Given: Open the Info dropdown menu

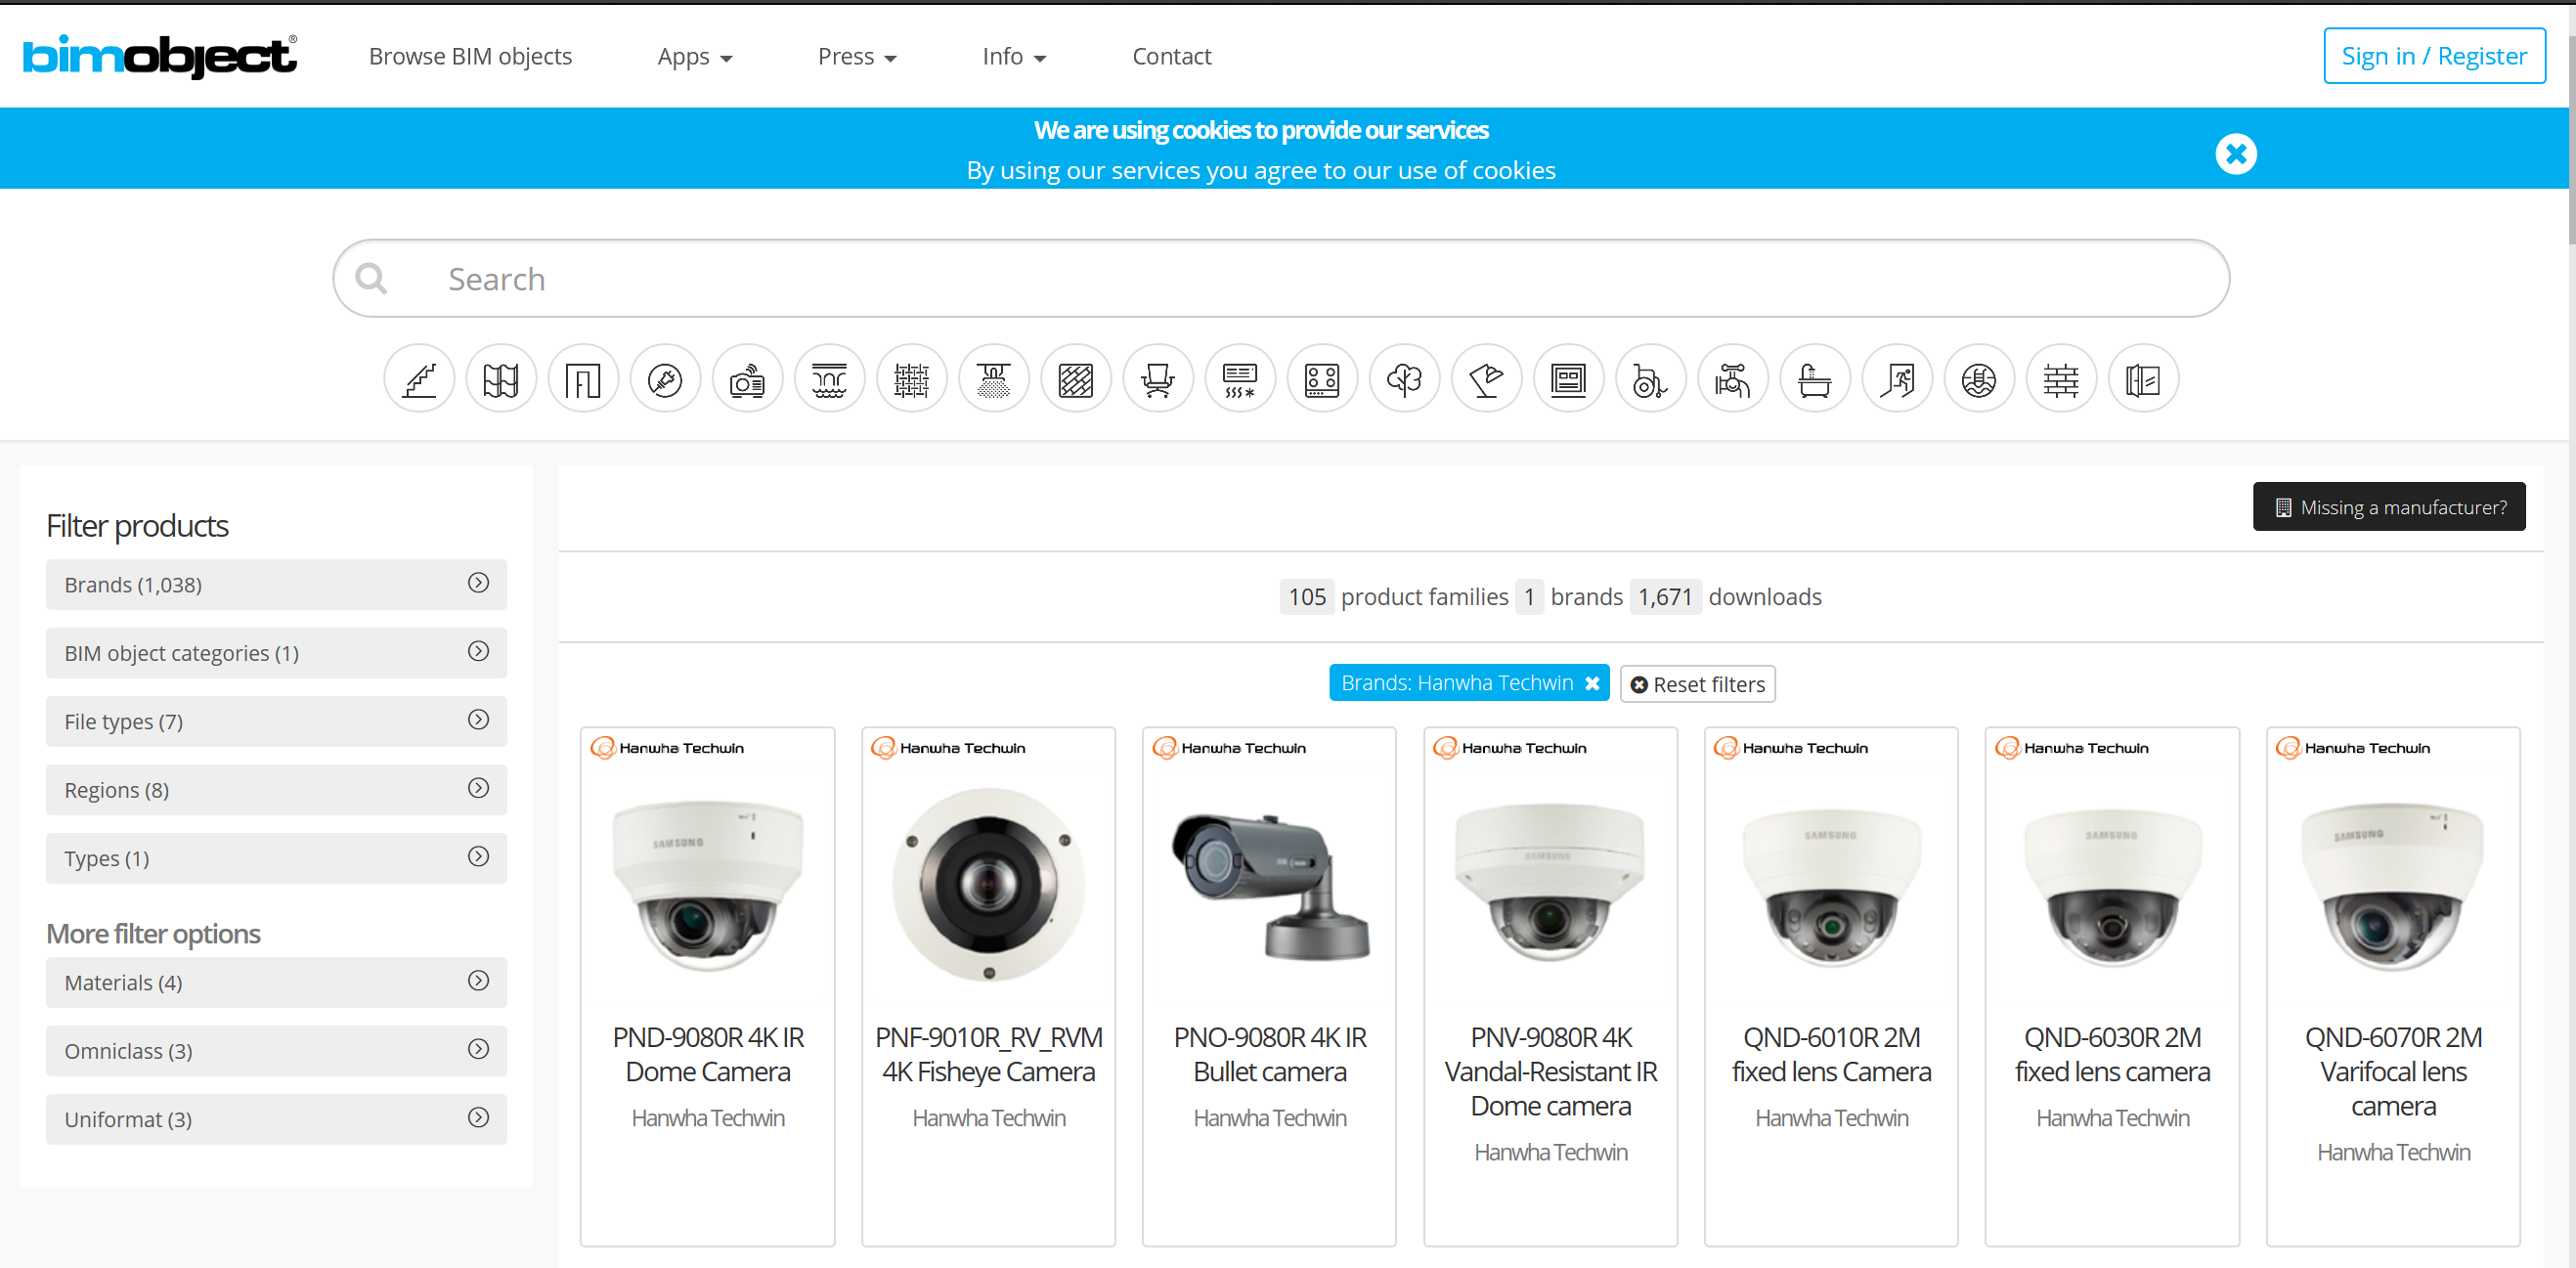Looking at the screenshot, I should pos(1014,57).
